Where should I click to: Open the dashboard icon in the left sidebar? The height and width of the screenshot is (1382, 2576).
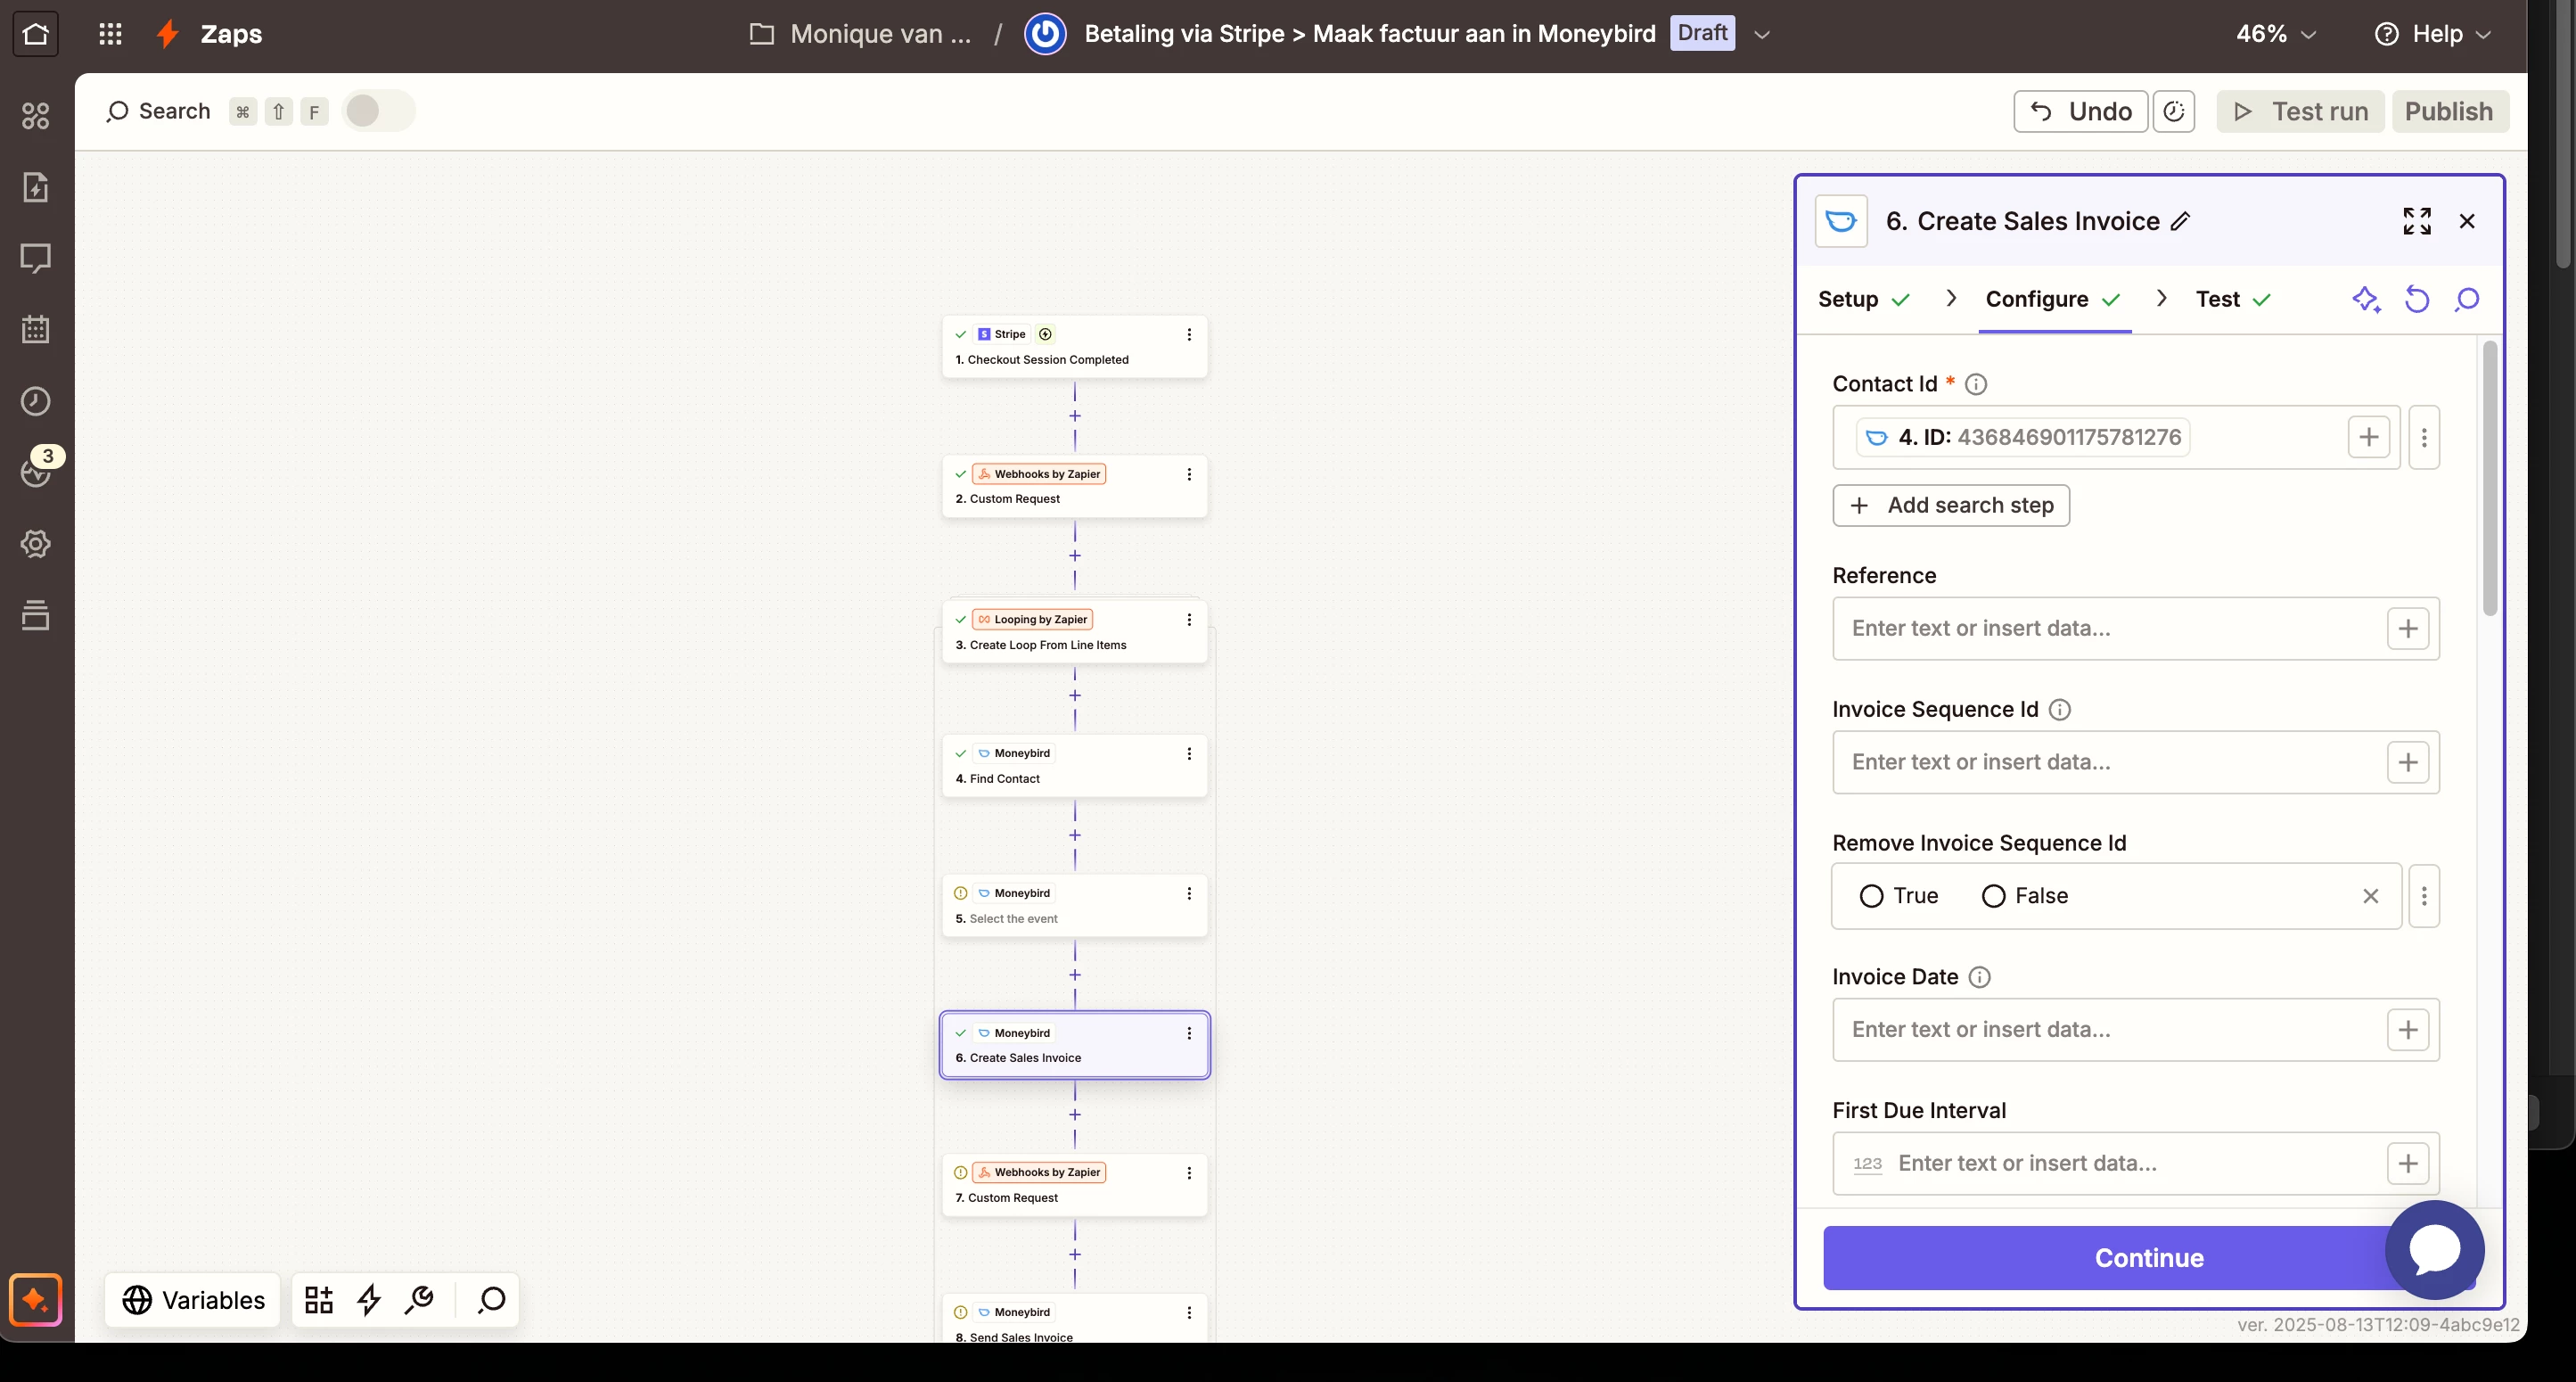point(36,116)
